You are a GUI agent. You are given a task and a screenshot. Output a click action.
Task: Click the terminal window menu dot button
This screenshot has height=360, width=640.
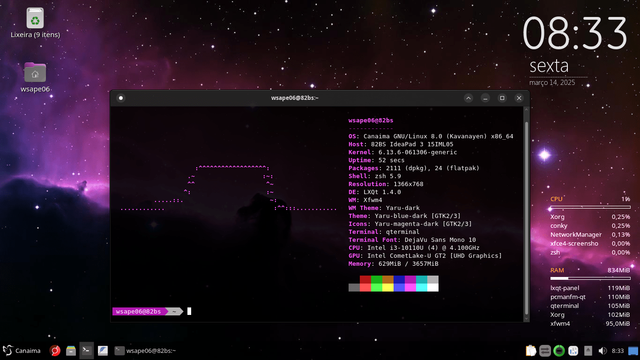[x=121, y=98]
